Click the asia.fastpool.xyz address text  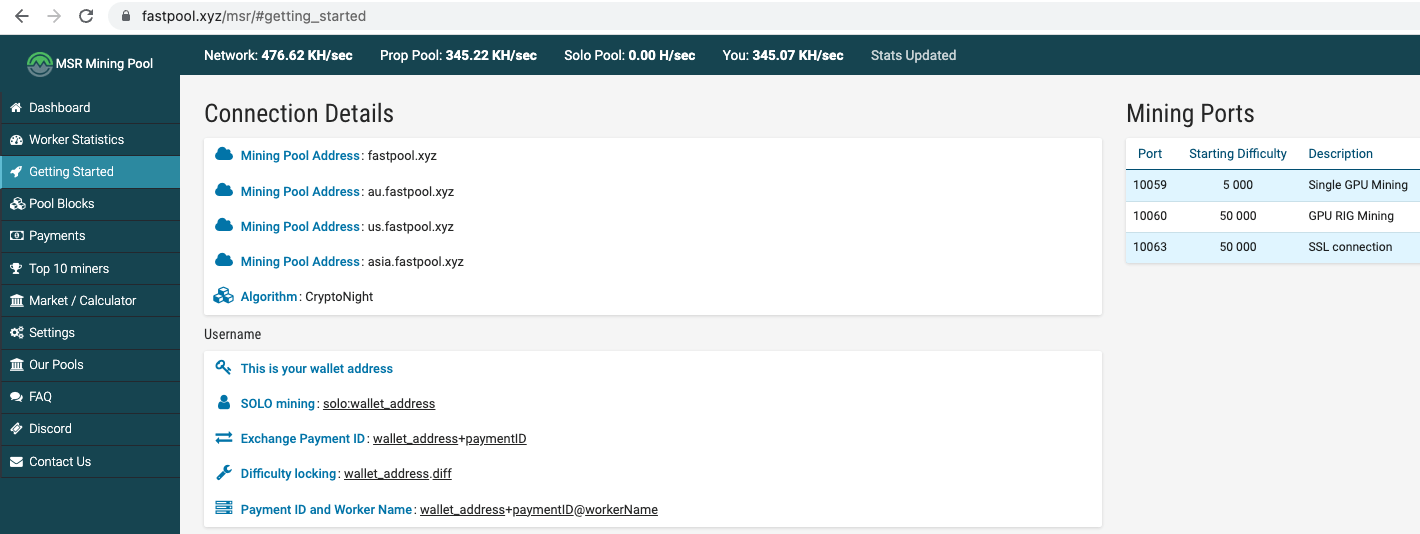416,262
